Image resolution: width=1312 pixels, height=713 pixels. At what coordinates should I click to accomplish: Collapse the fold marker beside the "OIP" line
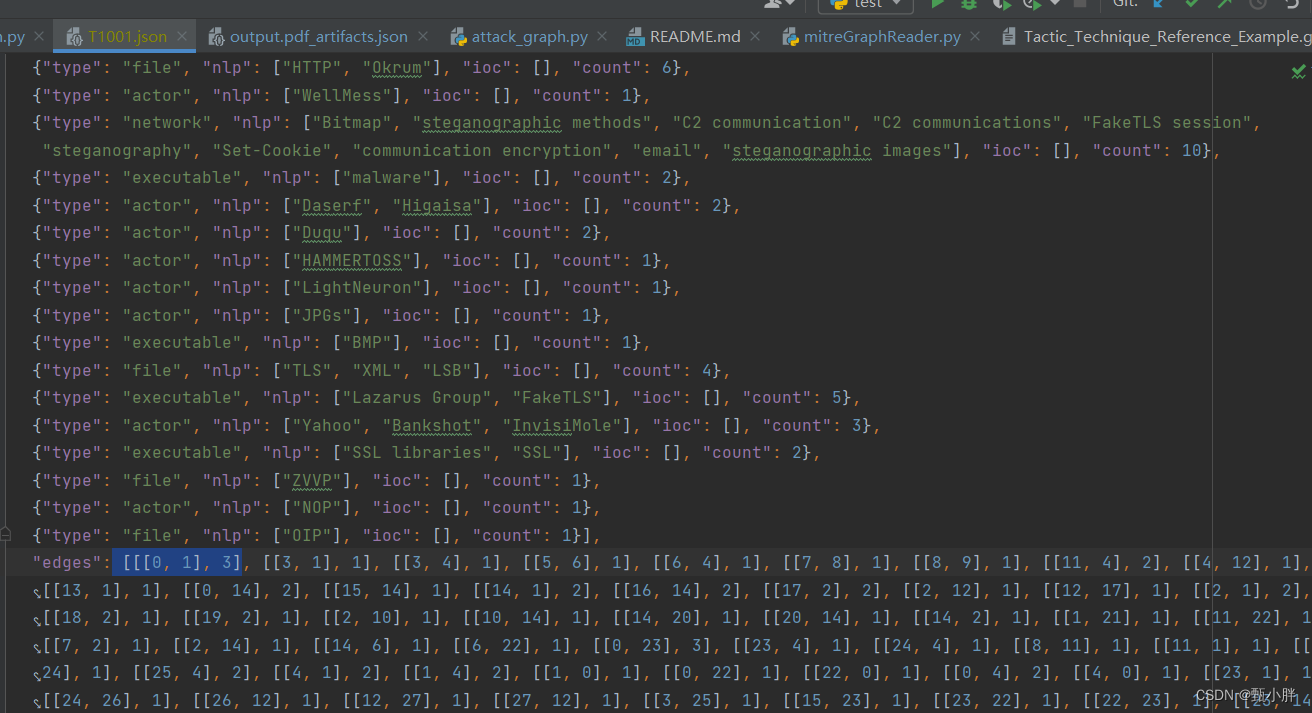(6, 534)
